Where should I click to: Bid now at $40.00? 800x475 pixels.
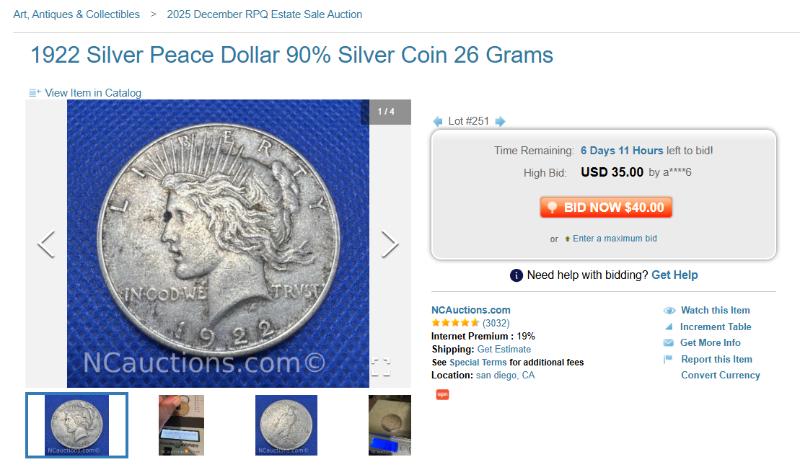606,208
